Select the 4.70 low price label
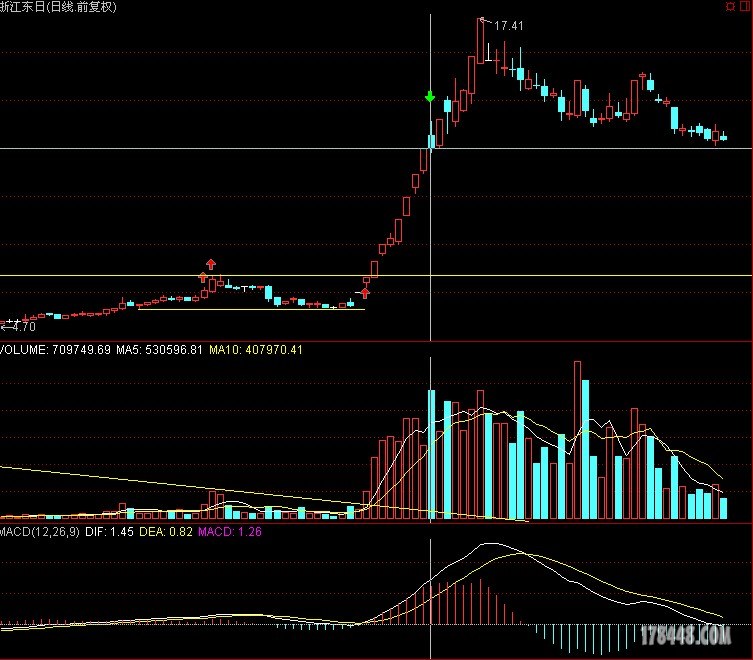 point(23,327)
